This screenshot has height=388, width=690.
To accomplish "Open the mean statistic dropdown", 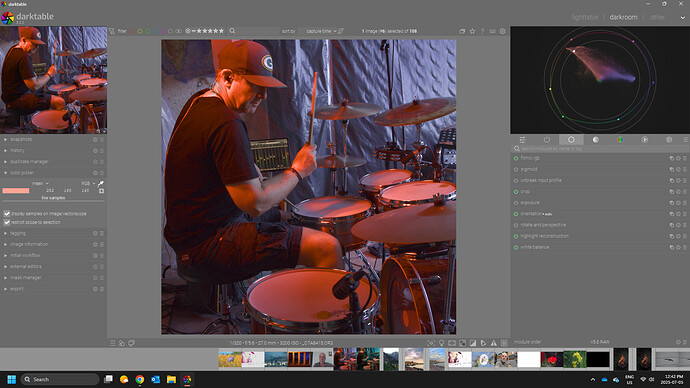I will (40, 183).
